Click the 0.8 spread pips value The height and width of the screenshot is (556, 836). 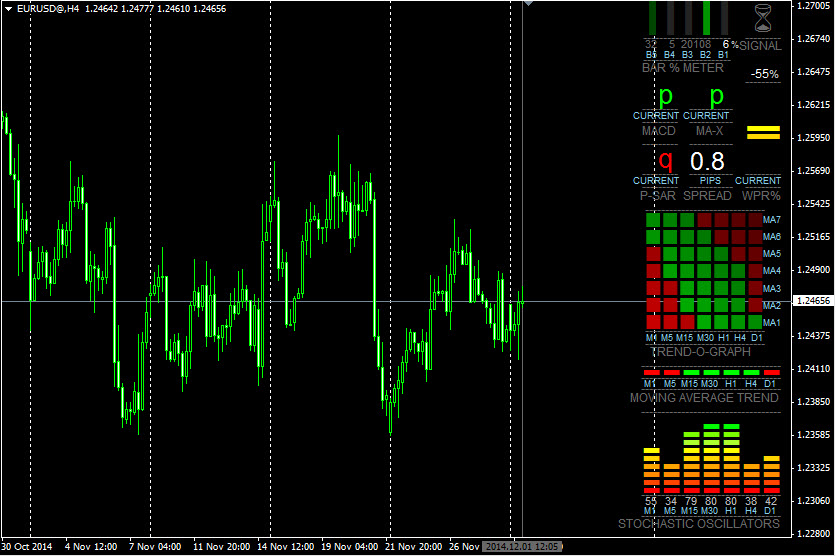tap(707, 162)
